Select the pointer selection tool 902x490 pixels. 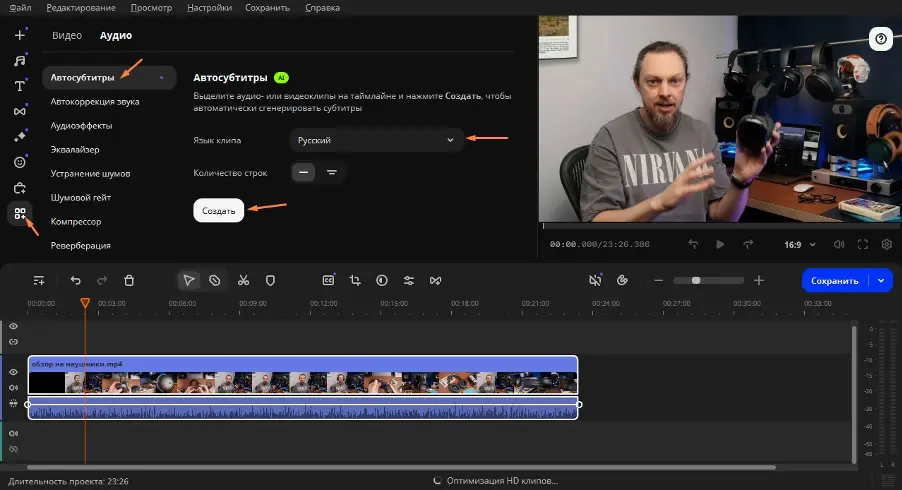point(189,281)
